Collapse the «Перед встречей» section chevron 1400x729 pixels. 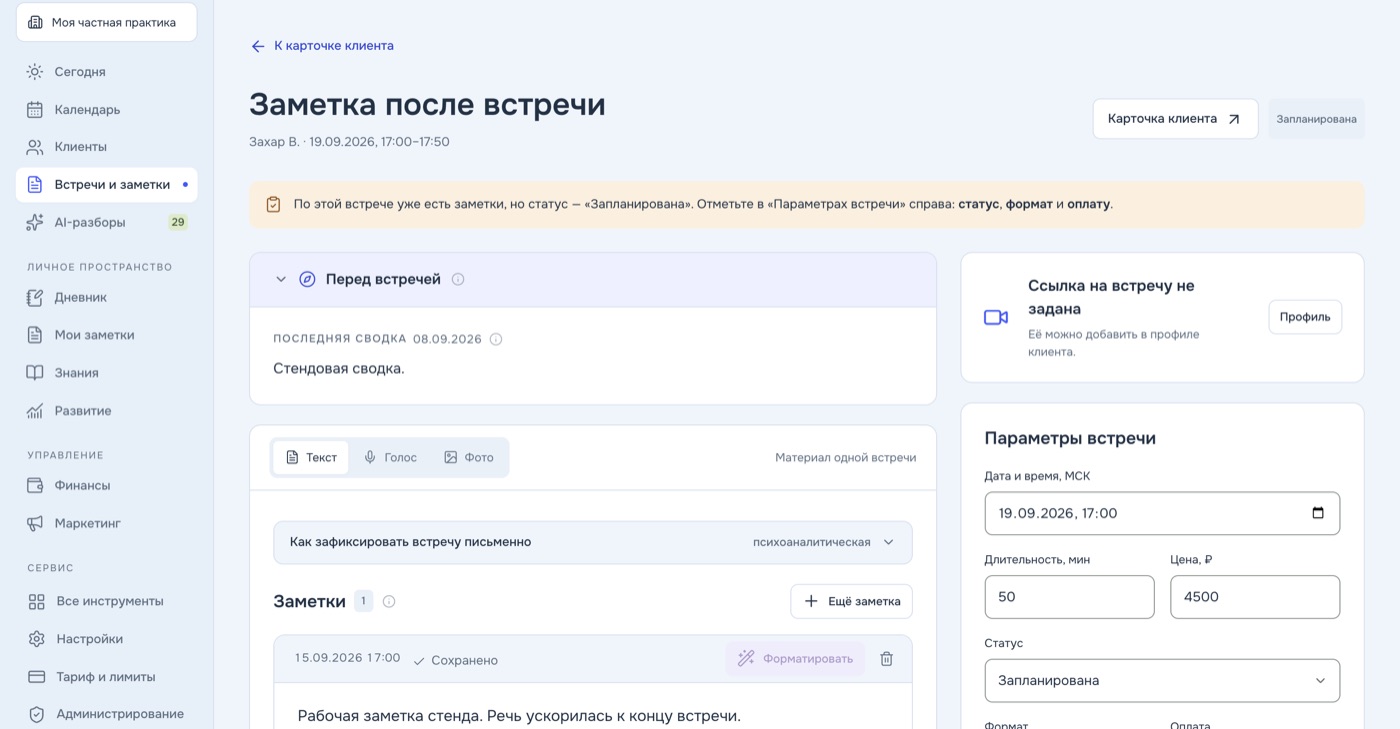point(281,279)
